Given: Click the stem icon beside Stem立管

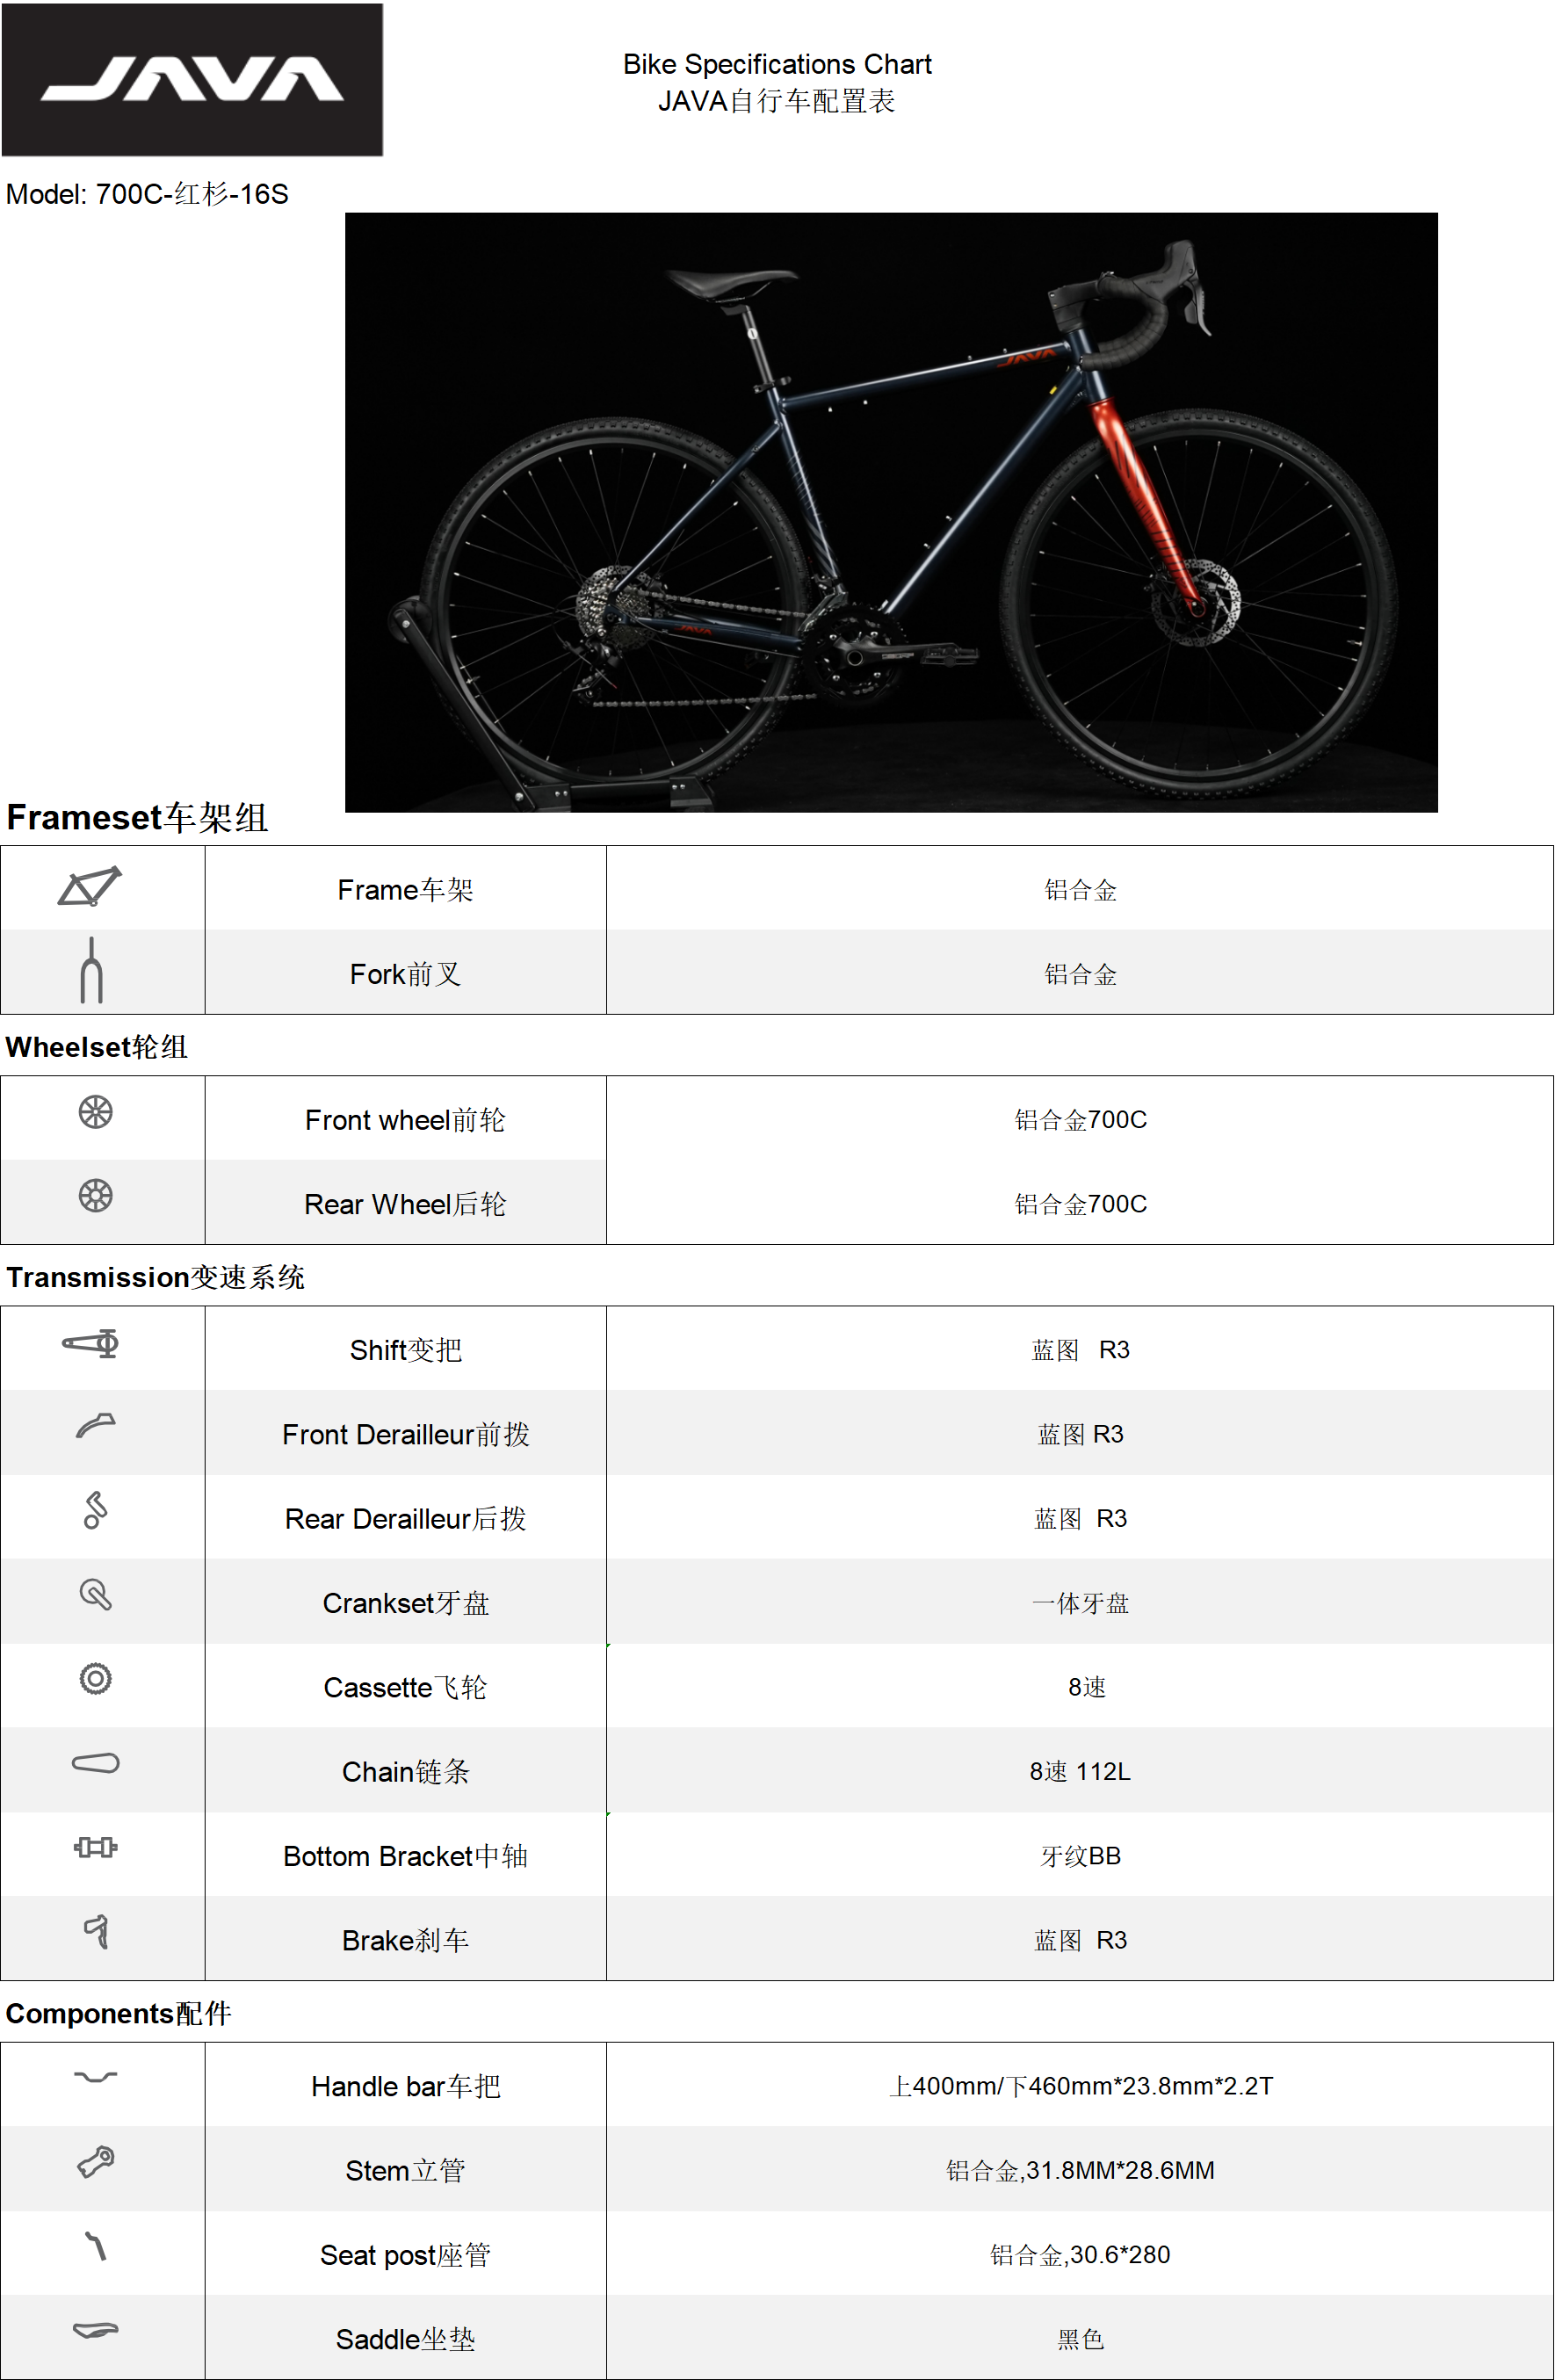Looking at the screenshot, I should pos(96,2162).
